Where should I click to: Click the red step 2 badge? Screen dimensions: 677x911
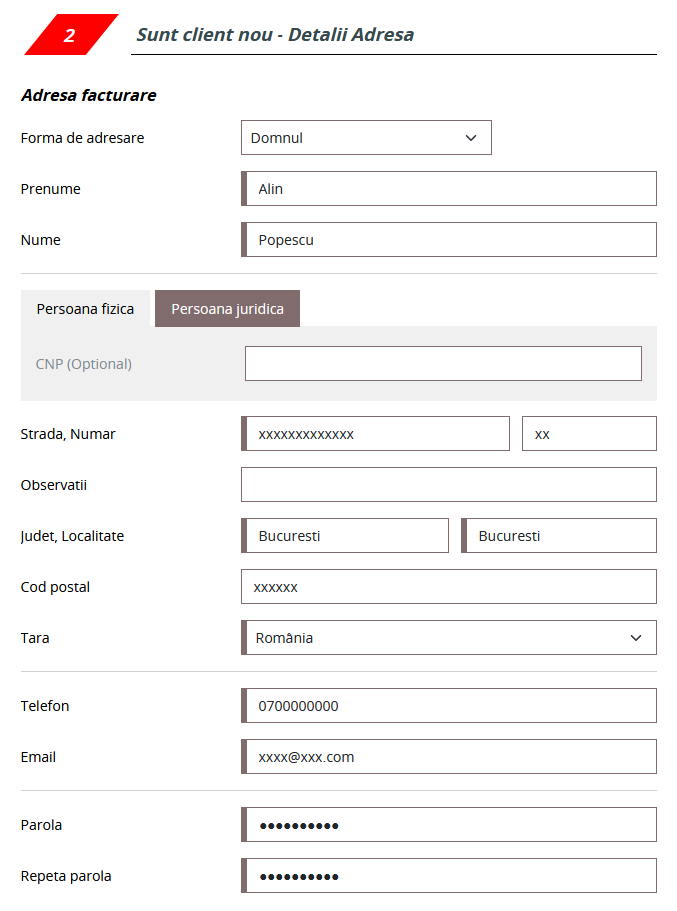(x=70, y=35)
